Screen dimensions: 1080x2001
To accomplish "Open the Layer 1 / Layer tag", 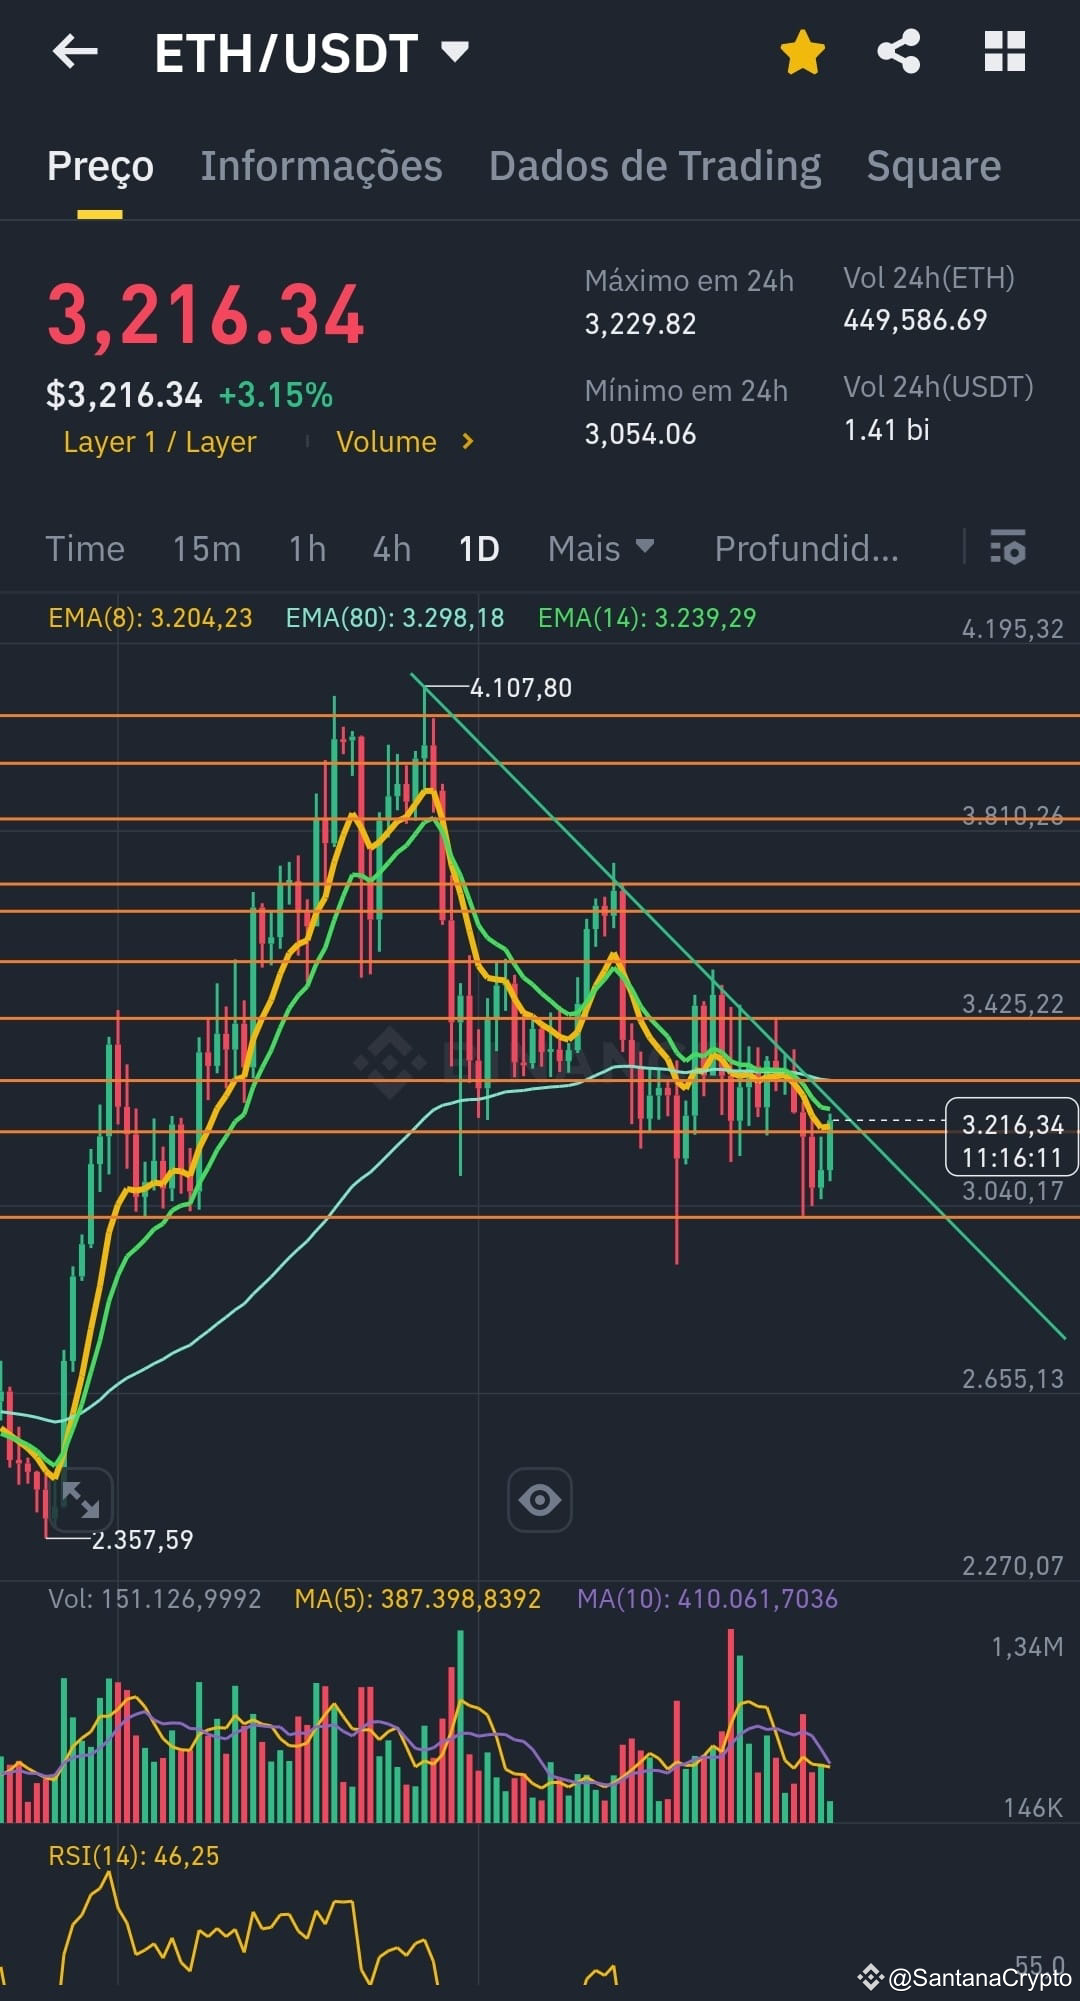I will point(160,442).
